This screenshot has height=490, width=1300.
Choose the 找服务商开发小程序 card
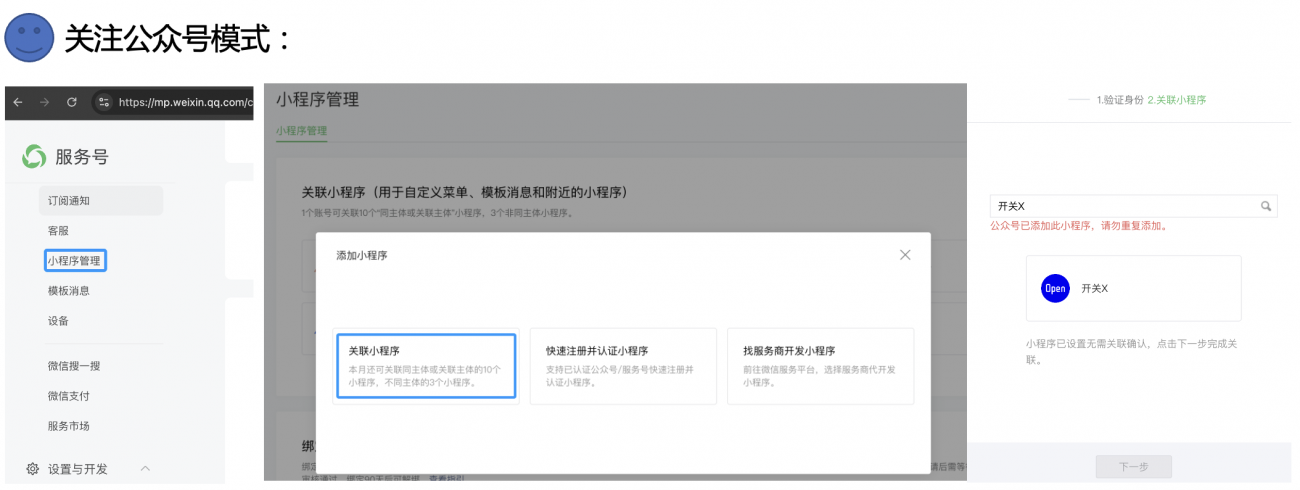point(820,366)
